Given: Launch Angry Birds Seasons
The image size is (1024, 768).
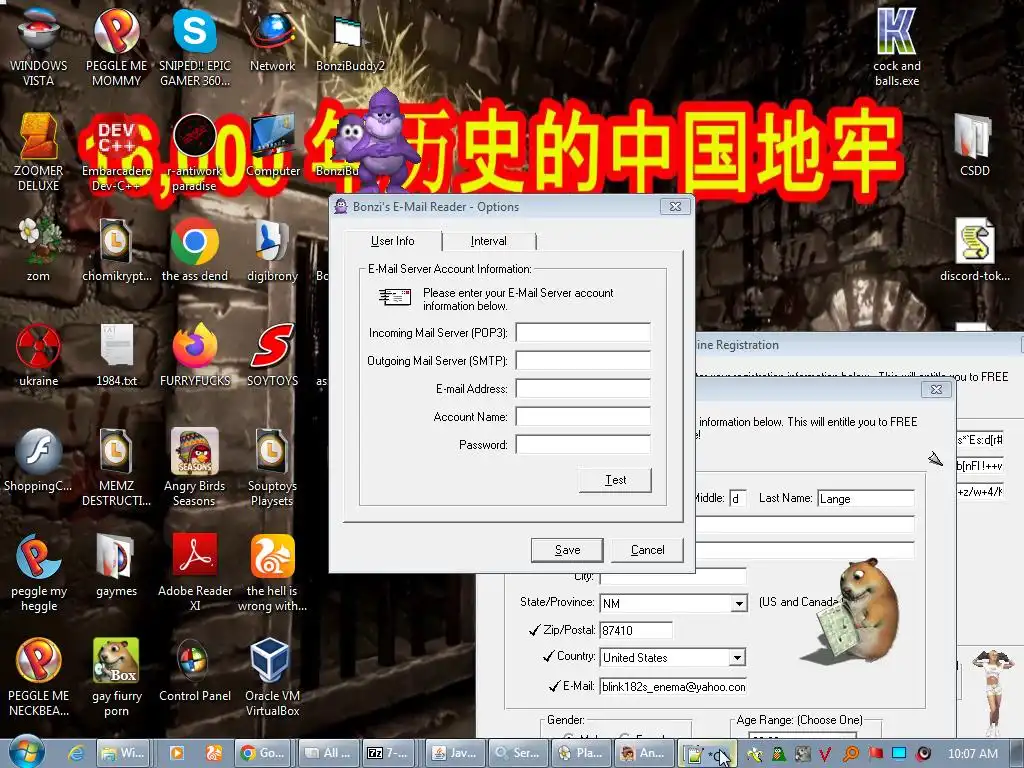Looking at the screenshot, I should (x=195, y=468).
